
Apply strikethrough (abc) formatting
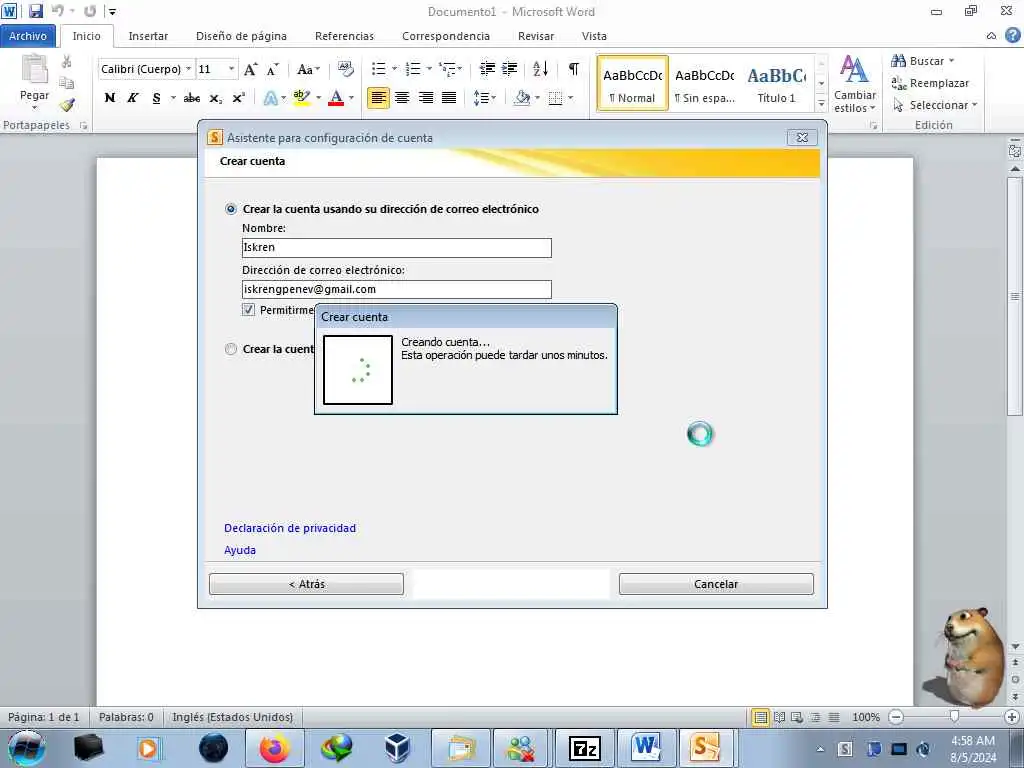192,98
